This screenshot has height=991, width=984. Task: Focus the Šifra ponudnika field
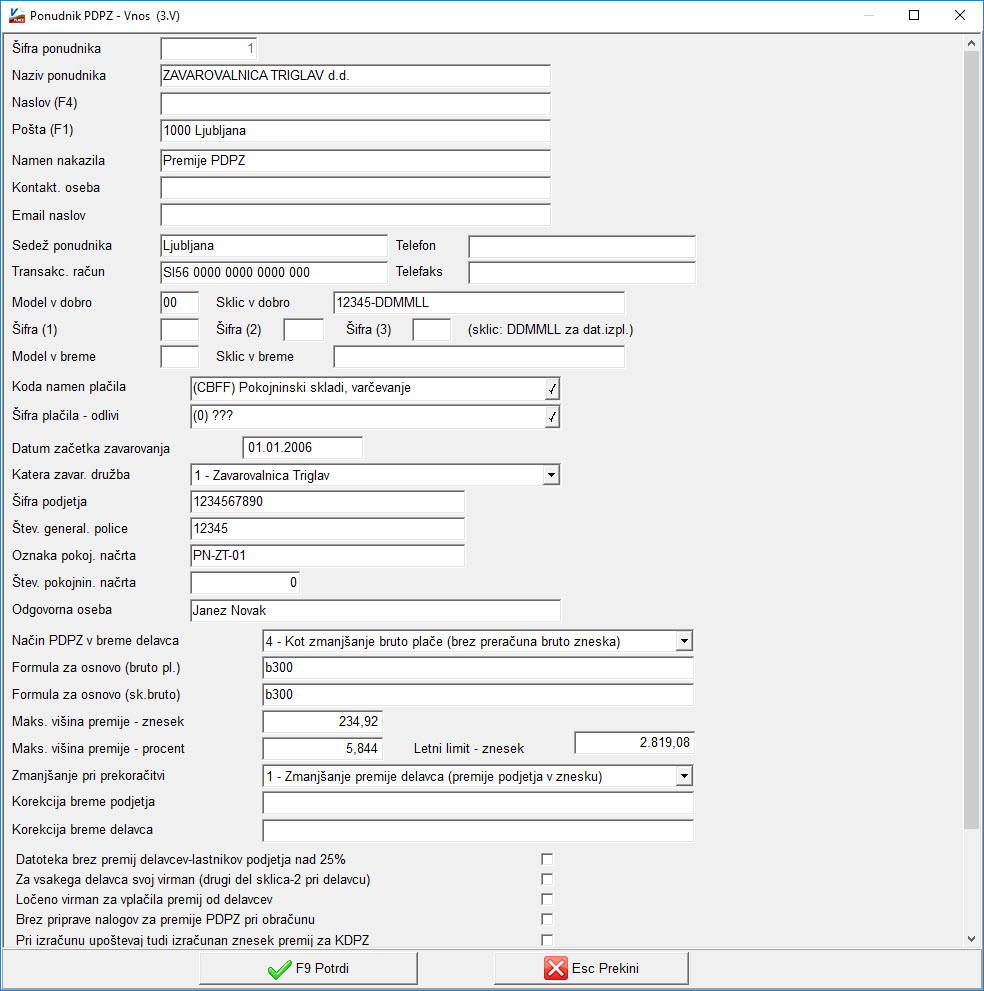pyautogui.click(x=209, y=49)
